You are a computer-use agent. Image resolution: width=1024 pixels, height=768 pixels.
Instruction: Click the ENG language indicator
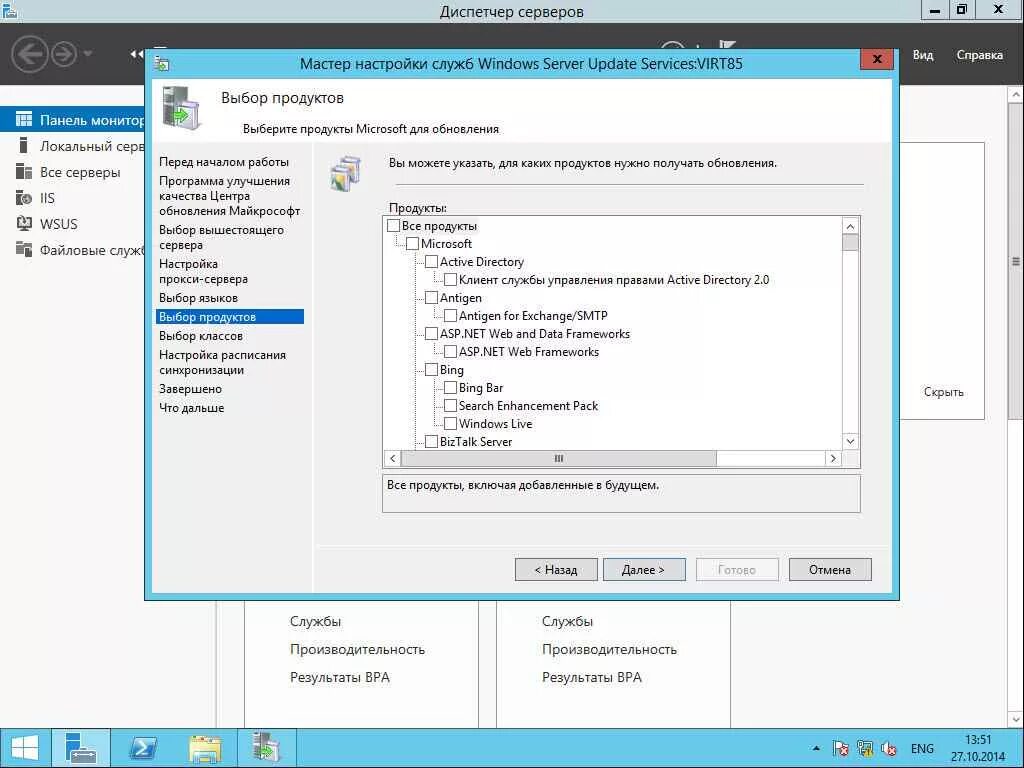922,748
